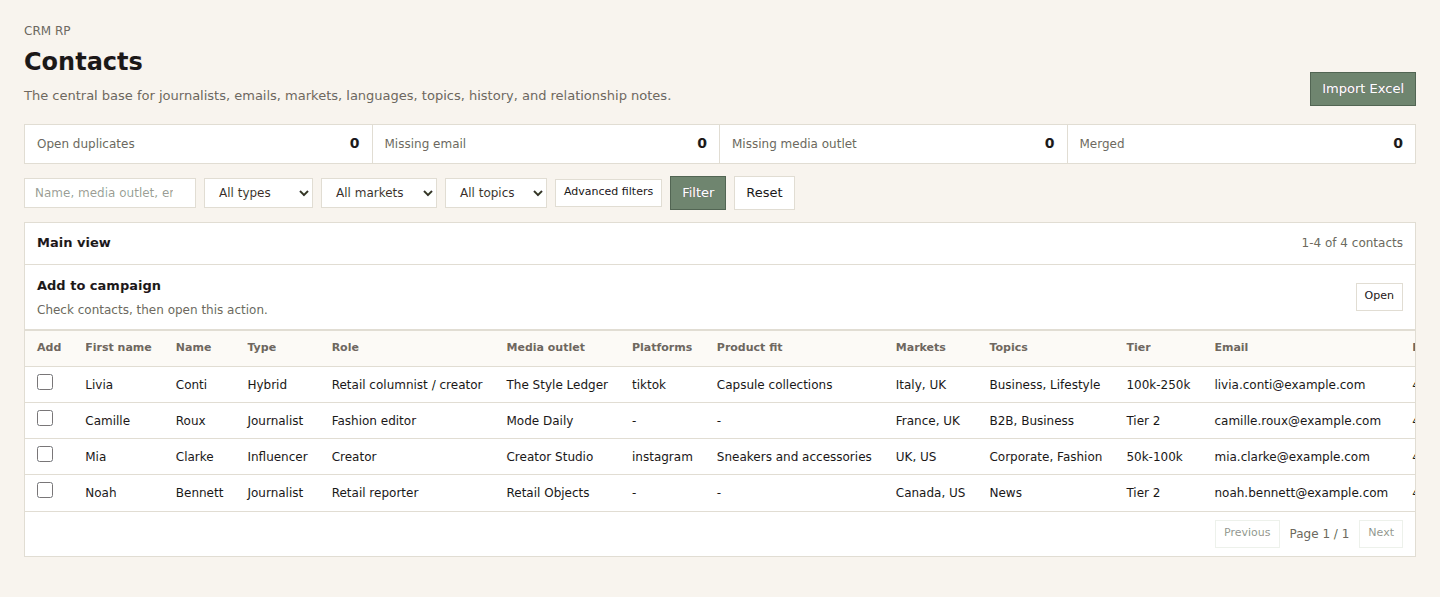Click the Platforms column header

[x=662, y=348]
